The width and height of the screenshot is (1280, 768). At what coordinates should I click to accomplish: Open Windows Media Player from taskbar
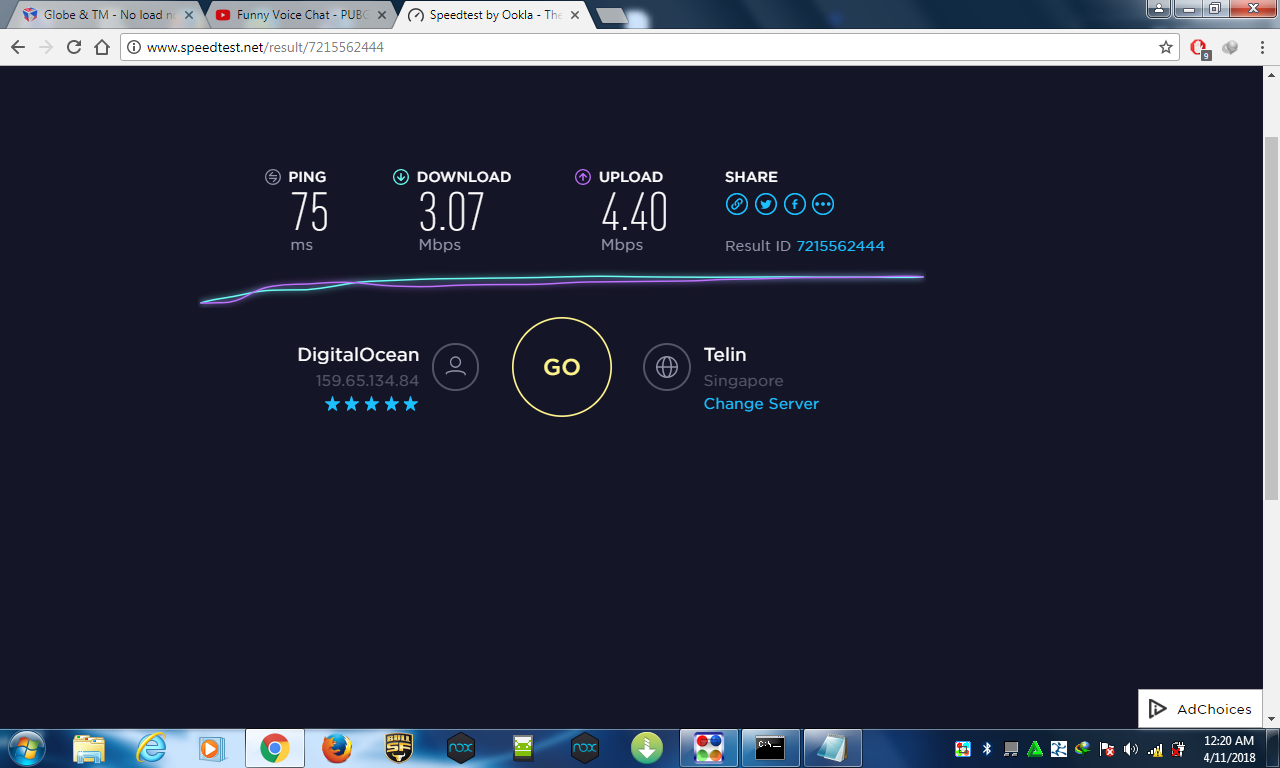click(211, 748)
